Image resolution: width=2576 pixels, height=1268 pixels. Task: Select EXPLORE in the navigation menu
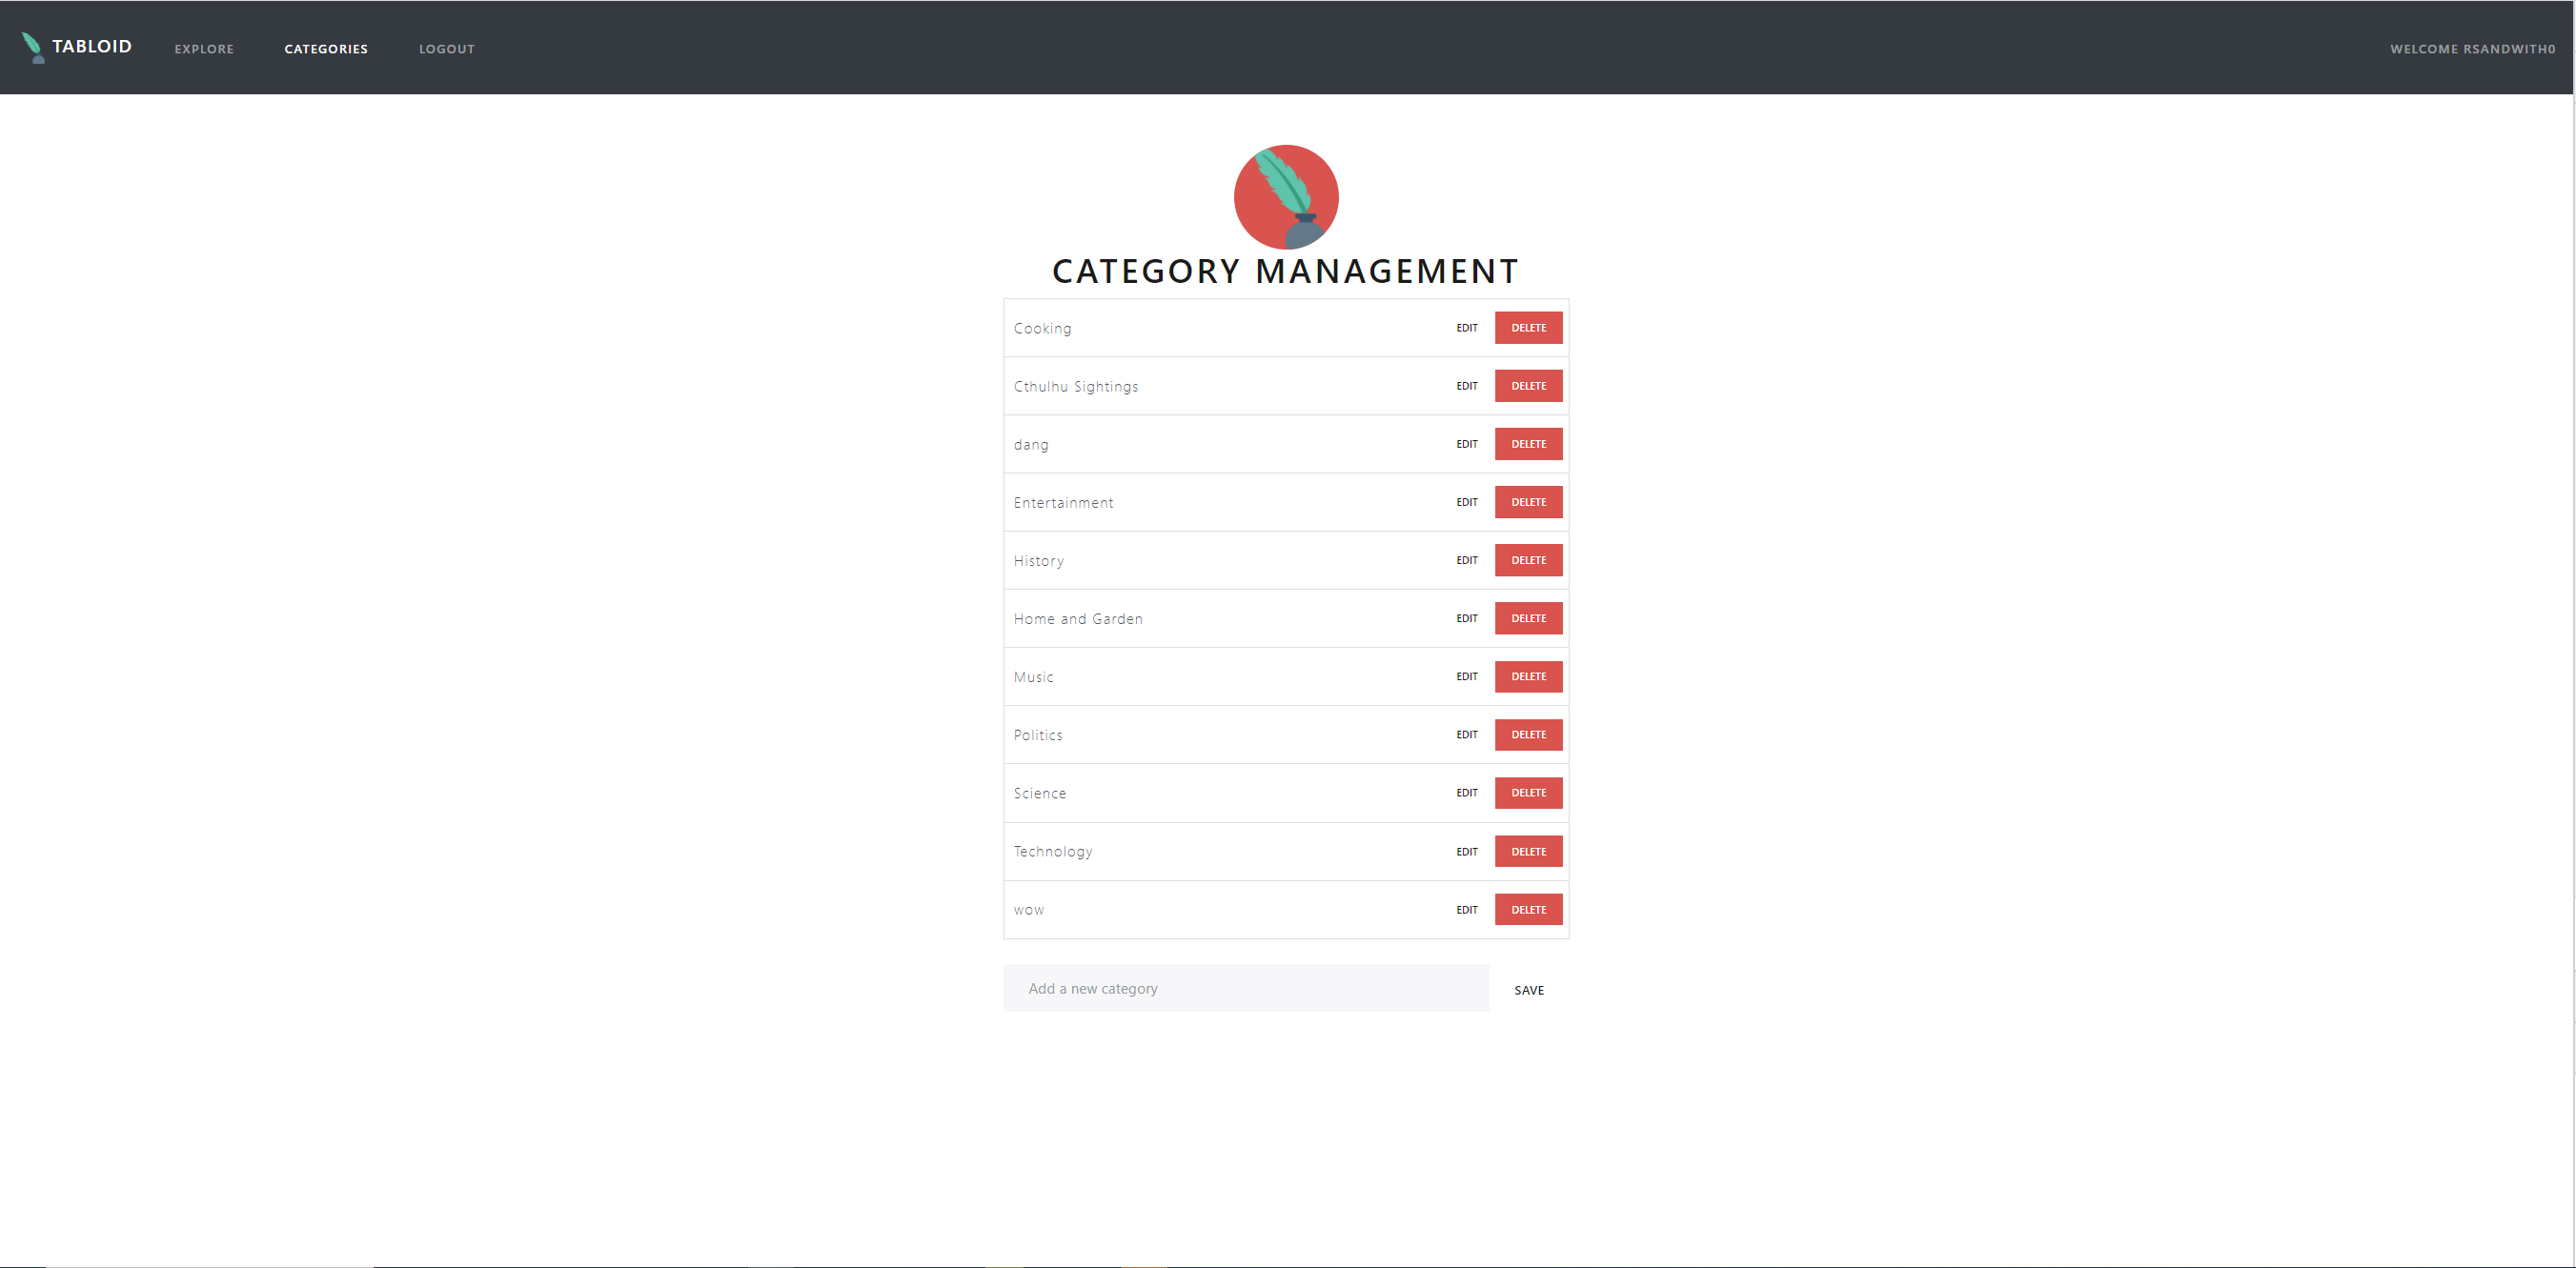pyautogui.click(x=204, y=48)
